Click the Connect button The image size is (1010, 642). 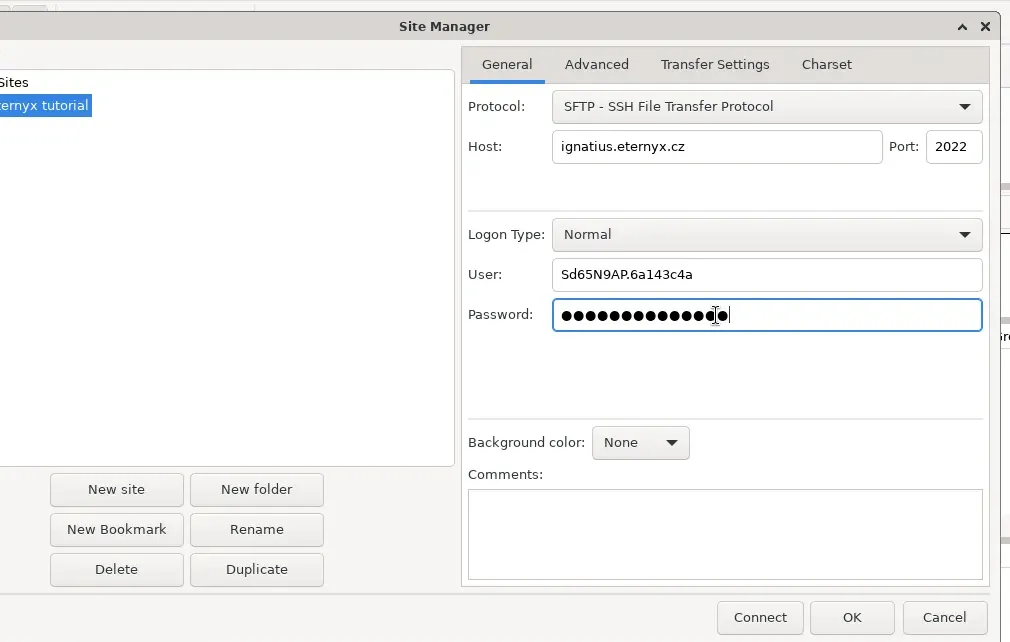760,618
